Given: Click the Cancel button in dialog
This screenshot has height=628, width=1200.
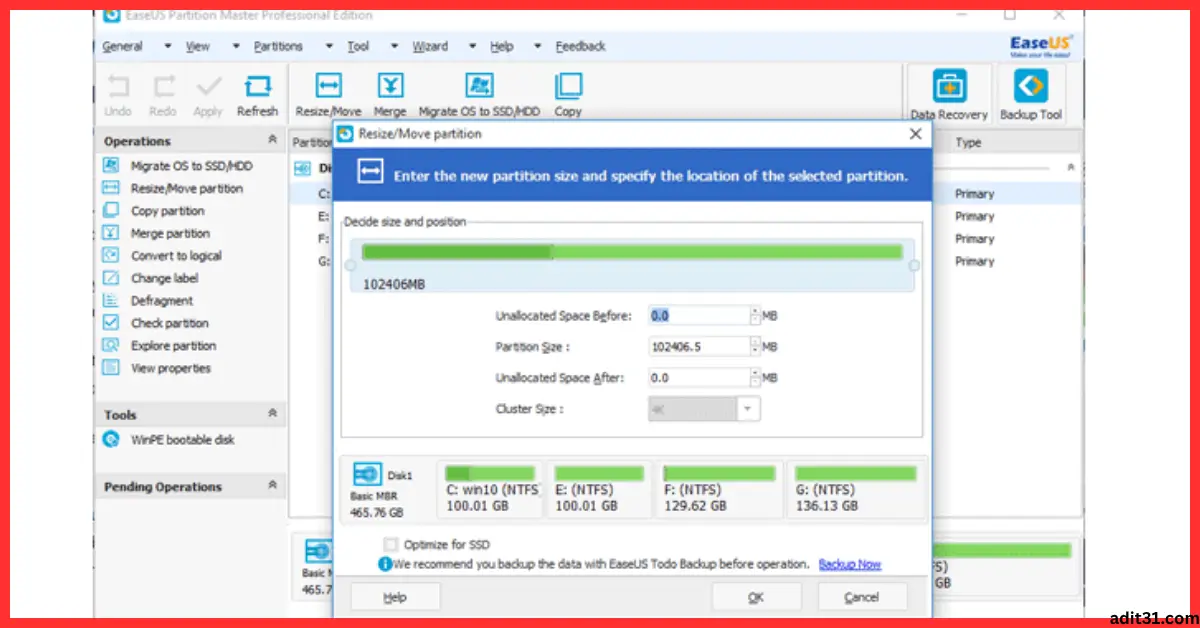Looking at the screenshot, I should pyautogui.click(x=862, y=597).
